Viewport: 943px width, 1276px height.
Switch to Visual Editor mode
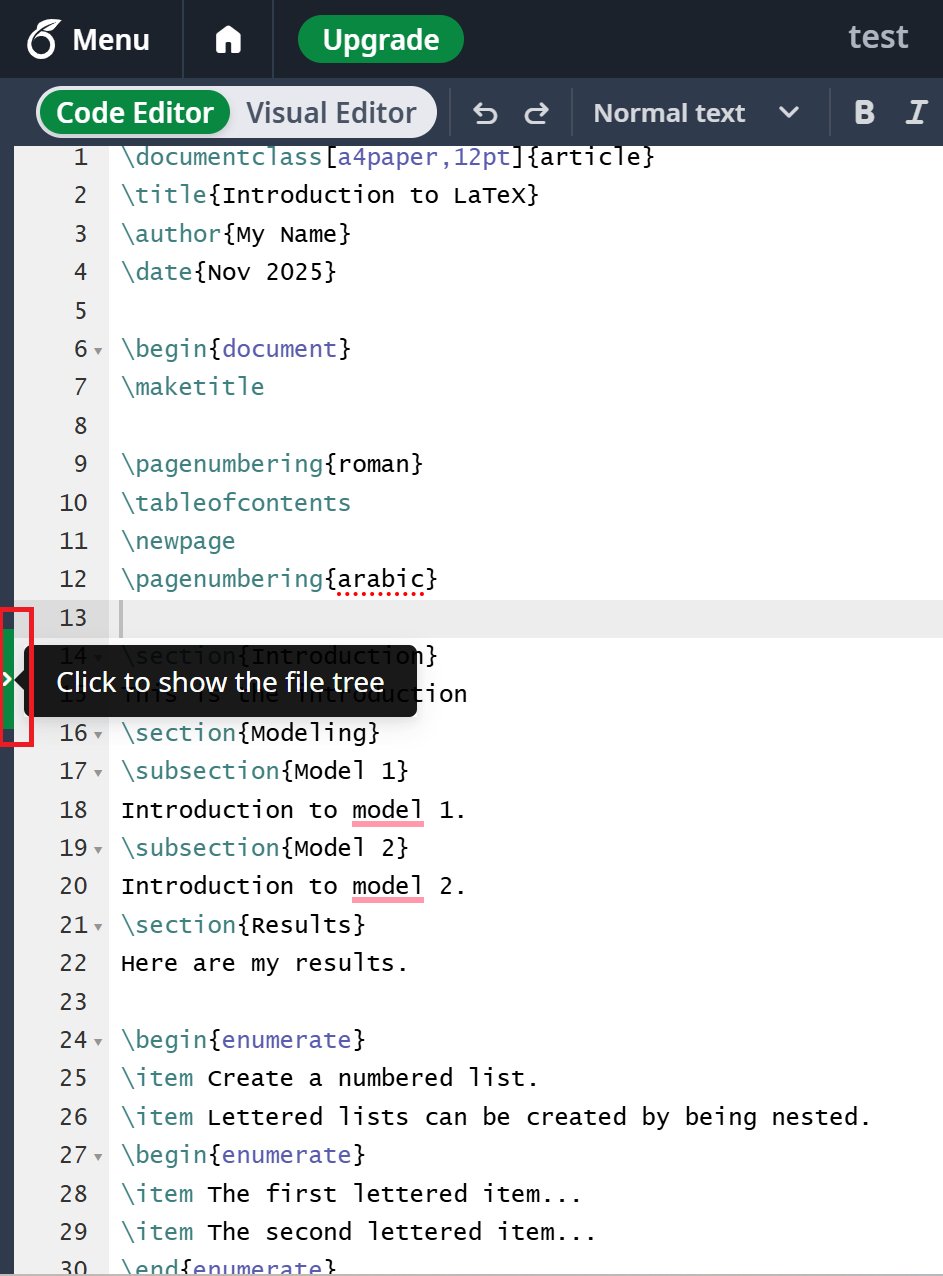click(x=331, y=113)
